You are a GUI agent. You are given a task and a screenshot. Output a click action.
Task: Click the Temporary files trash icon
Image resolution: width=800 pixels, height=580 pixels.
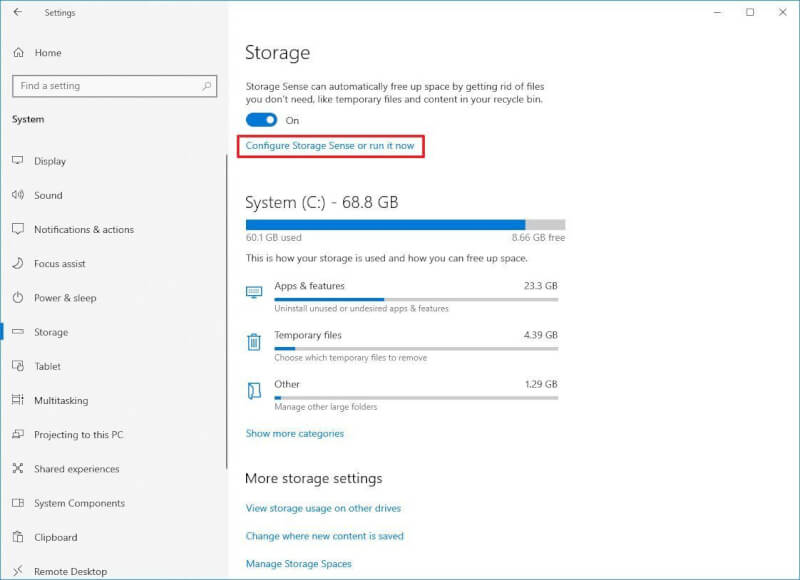click(x=254, y=342)
